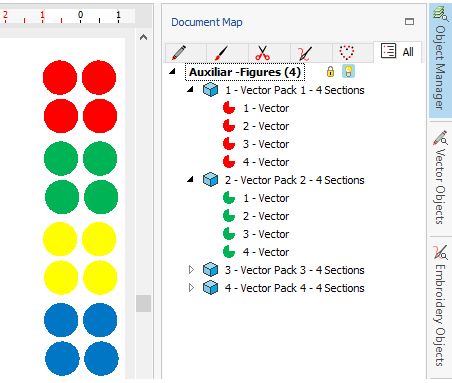This screenshot has height=383, width=452.
Task: Click red shape icon of Pack 1's 4 - Vector
Action: (x=229, y=162)
